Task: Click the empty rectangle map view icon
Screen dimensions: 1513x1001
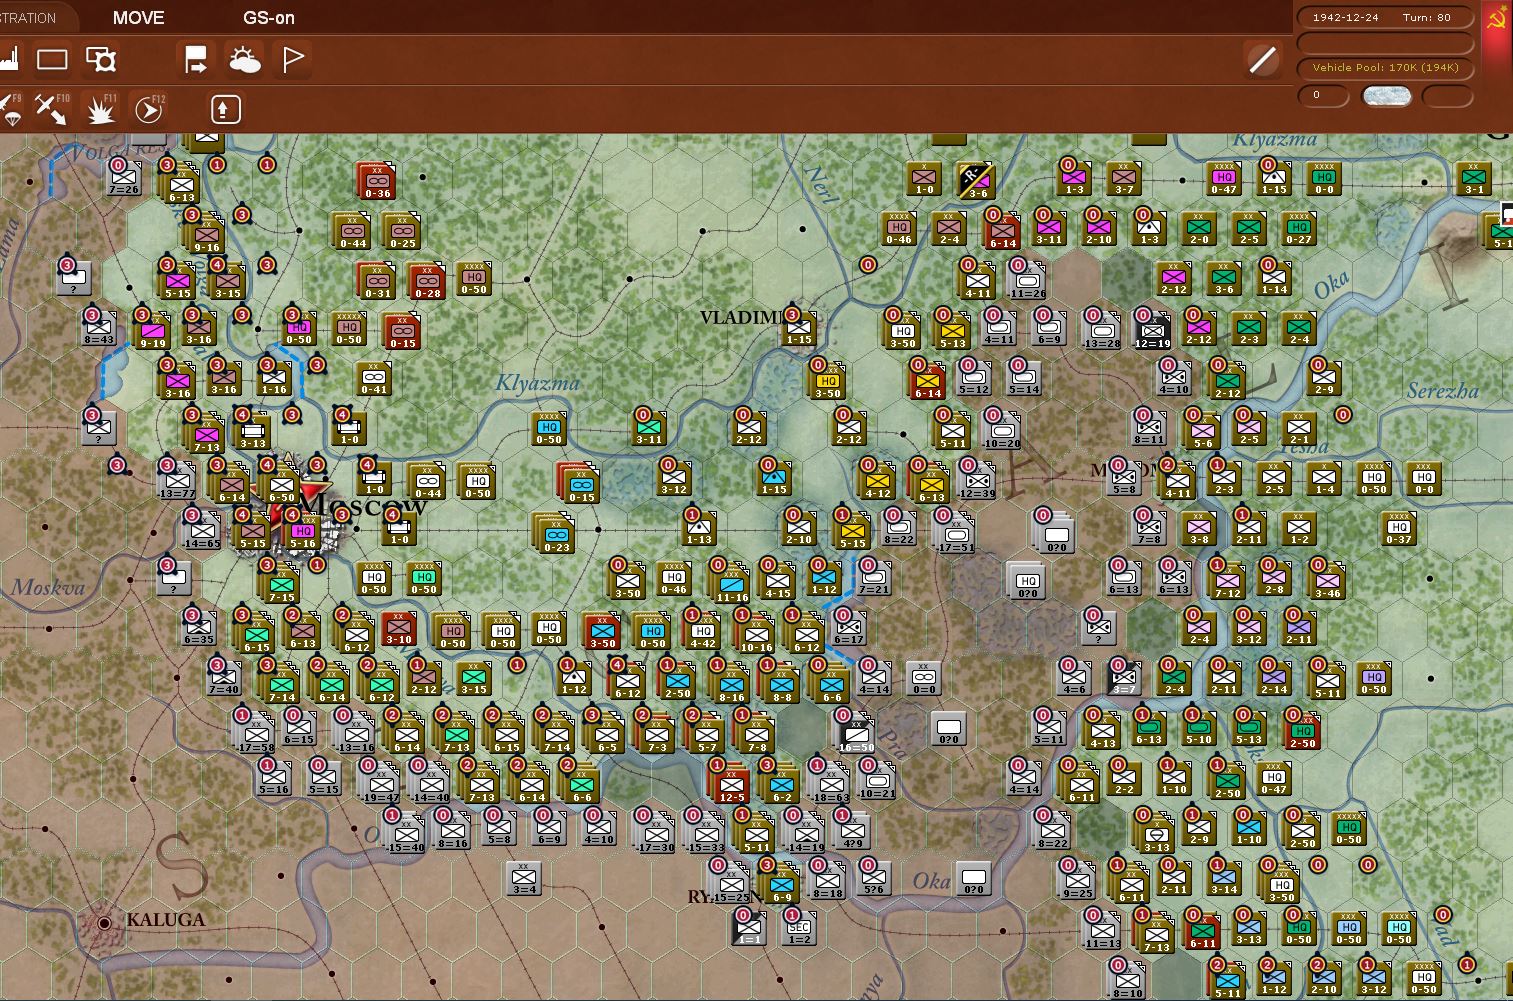Action: tap(52, 60)
